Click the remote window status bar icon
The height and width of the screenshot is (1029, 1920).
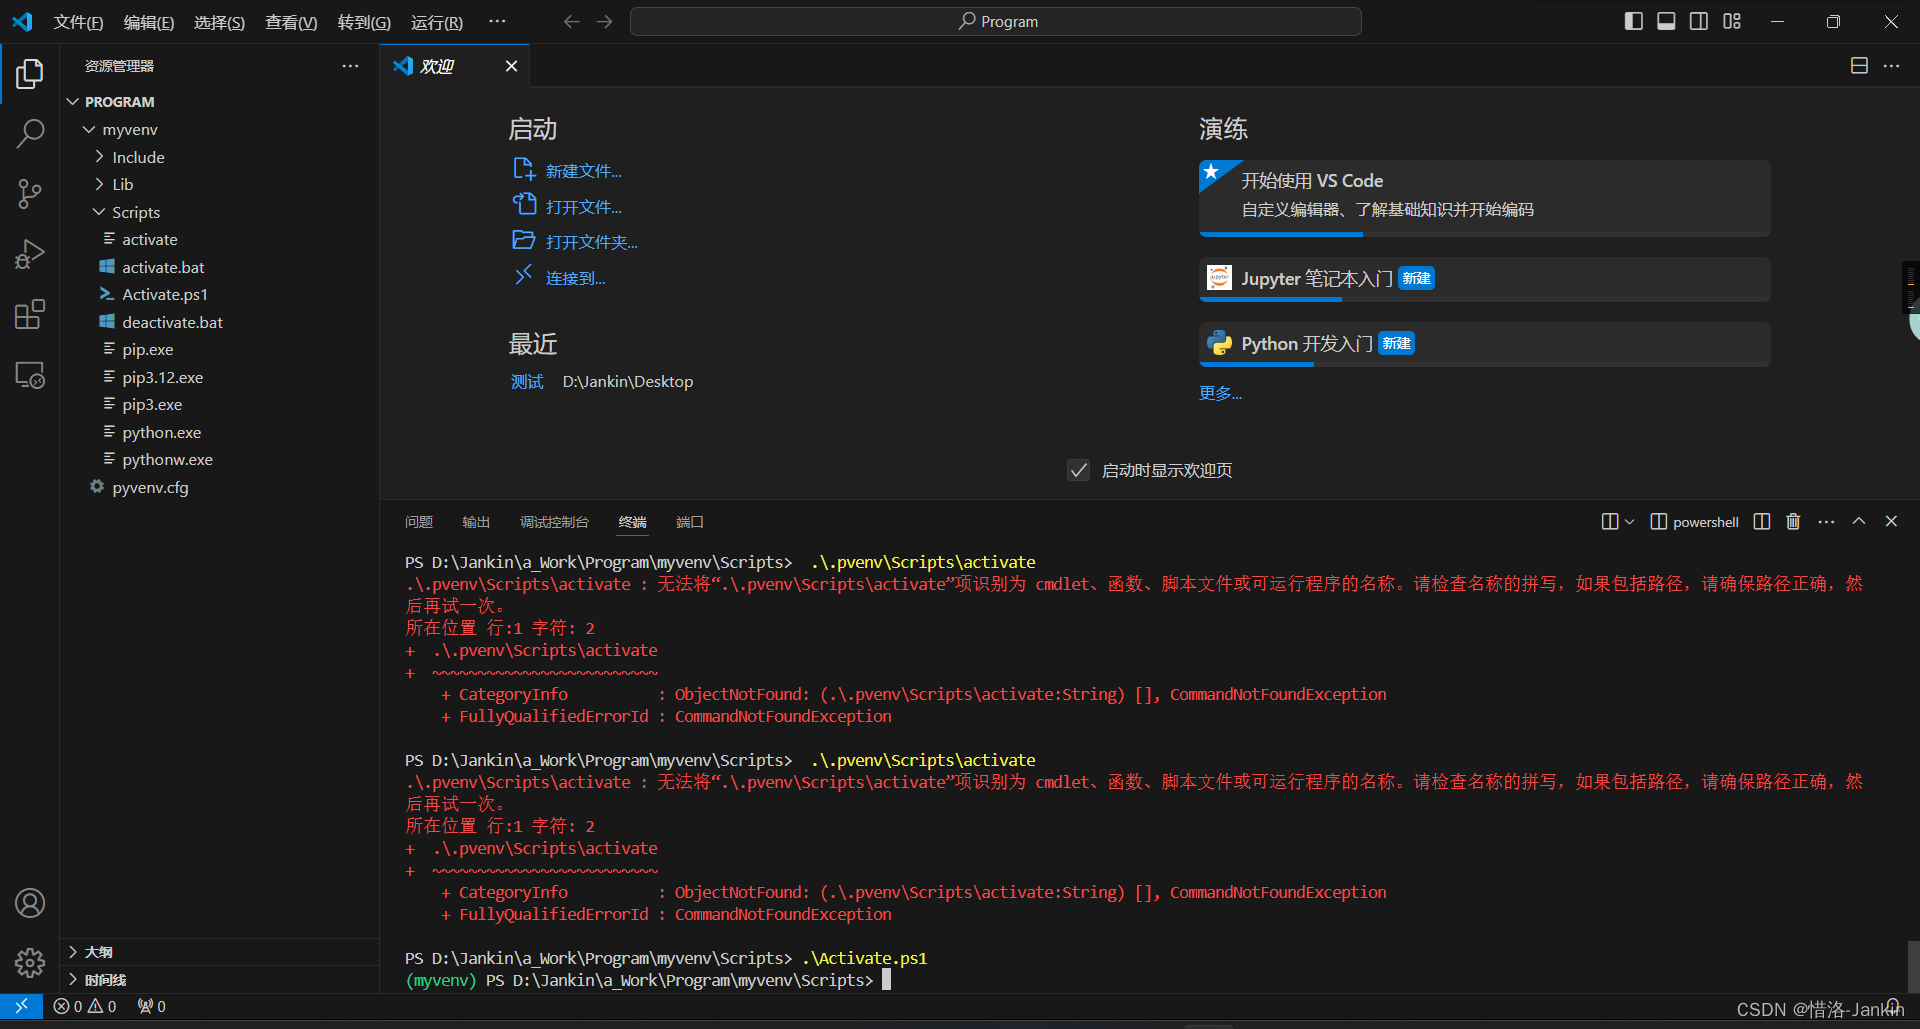tap(21, 1006)
